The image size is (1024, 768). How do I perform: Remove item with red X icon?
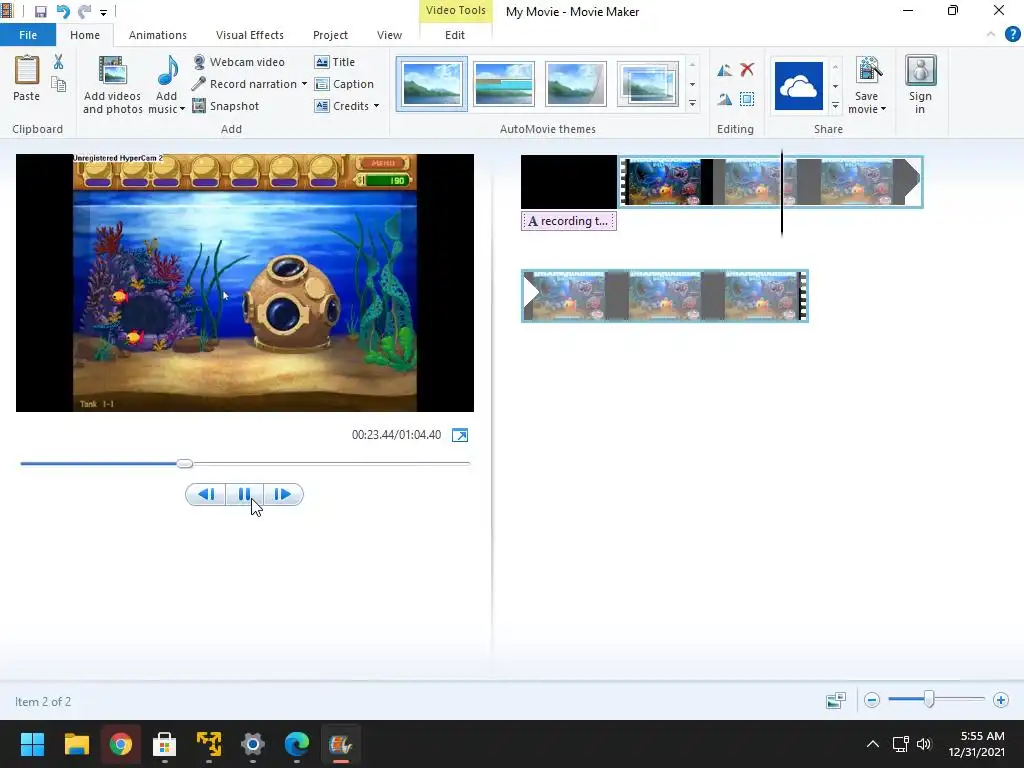pyautogui.click(x=747, y=70)
